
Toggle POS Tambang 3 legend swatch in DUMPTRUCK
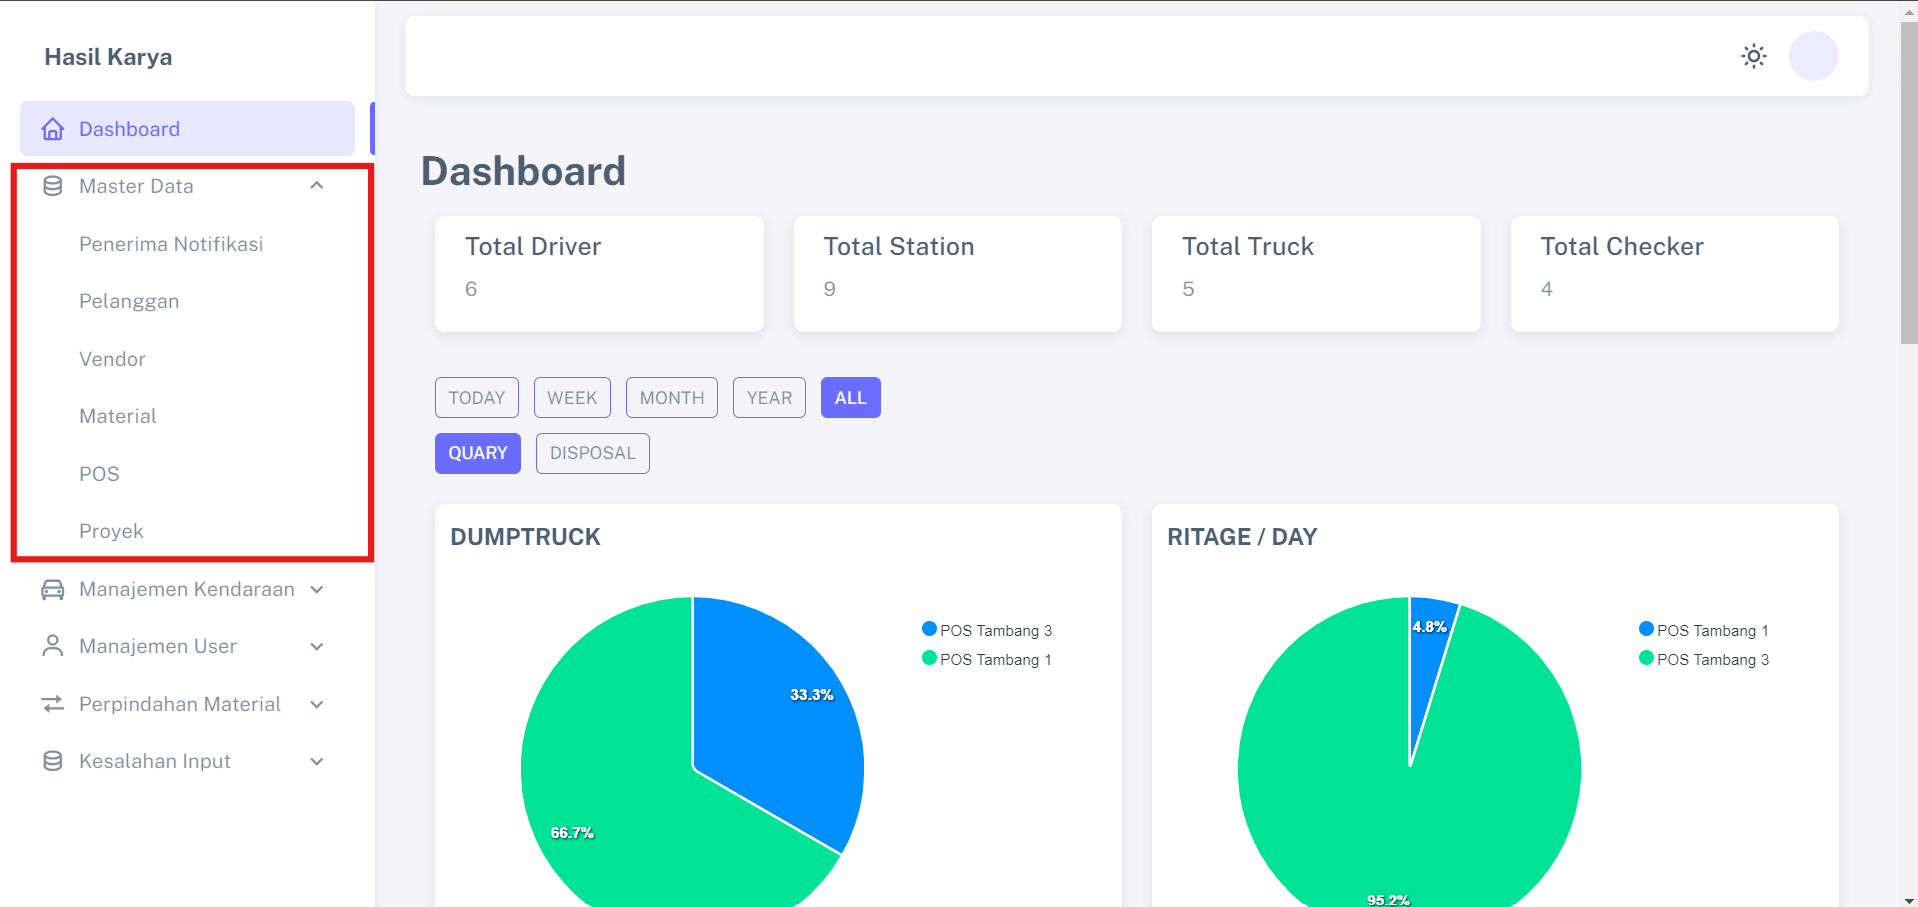tap(929, 629)
